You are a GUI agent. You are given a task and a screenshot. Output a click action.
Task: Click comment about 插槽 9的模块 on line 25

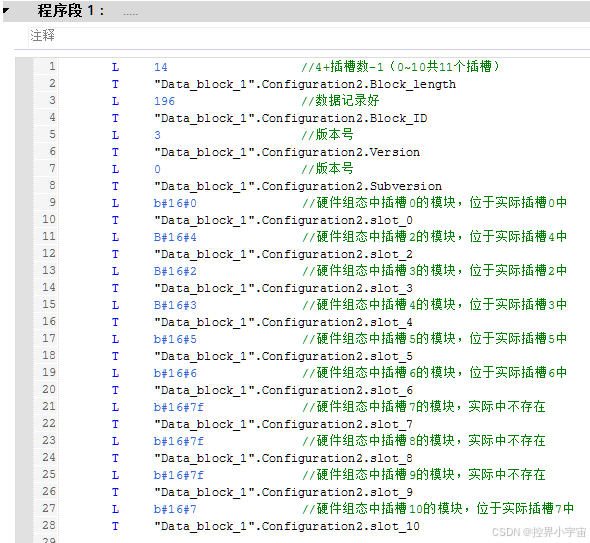424,474
